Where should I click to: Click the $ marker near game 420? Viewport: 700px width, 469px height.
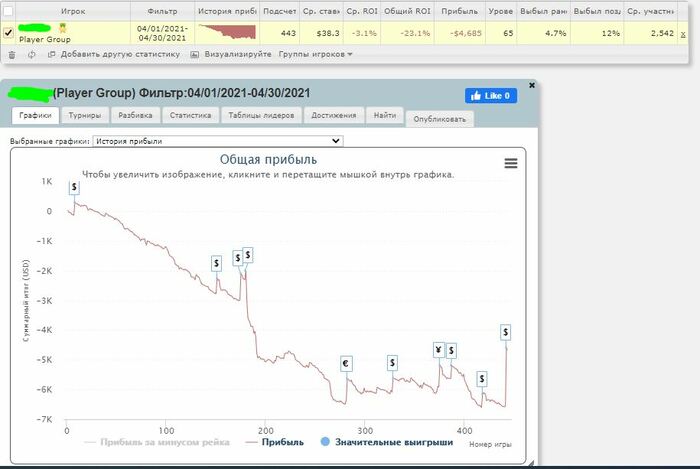point(482,379)
